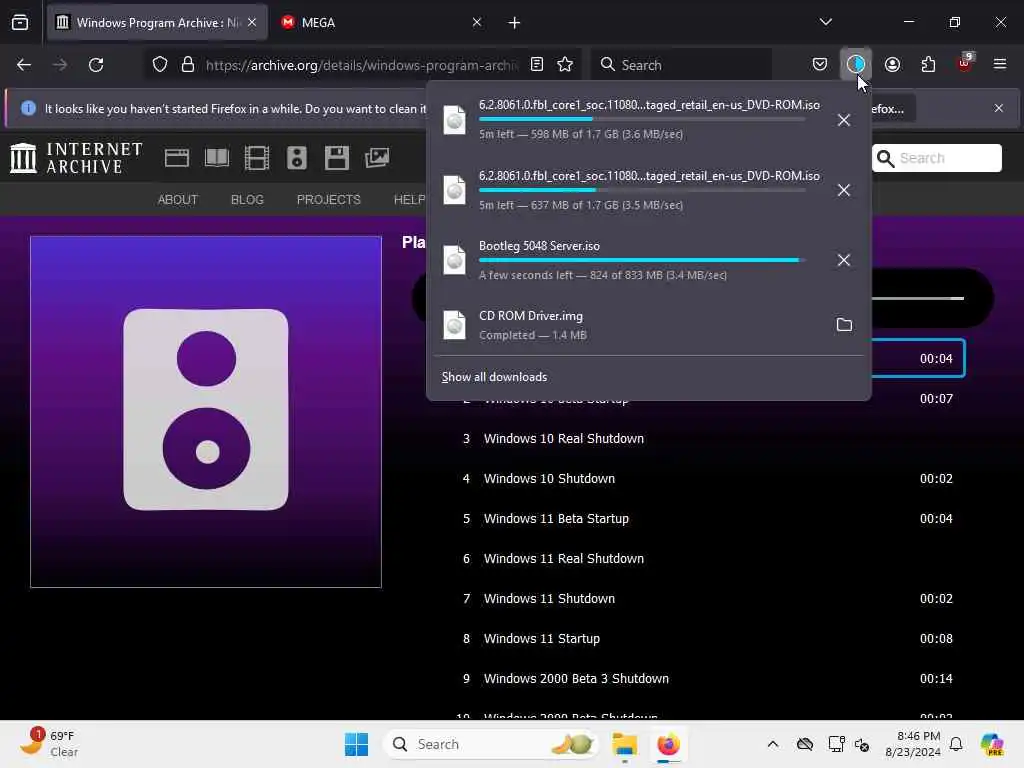Image resolution: width=1024 pixels, height=768 pixels.
Task: Open the Extensions puzzle icon
Action: [x=928, y=65]
